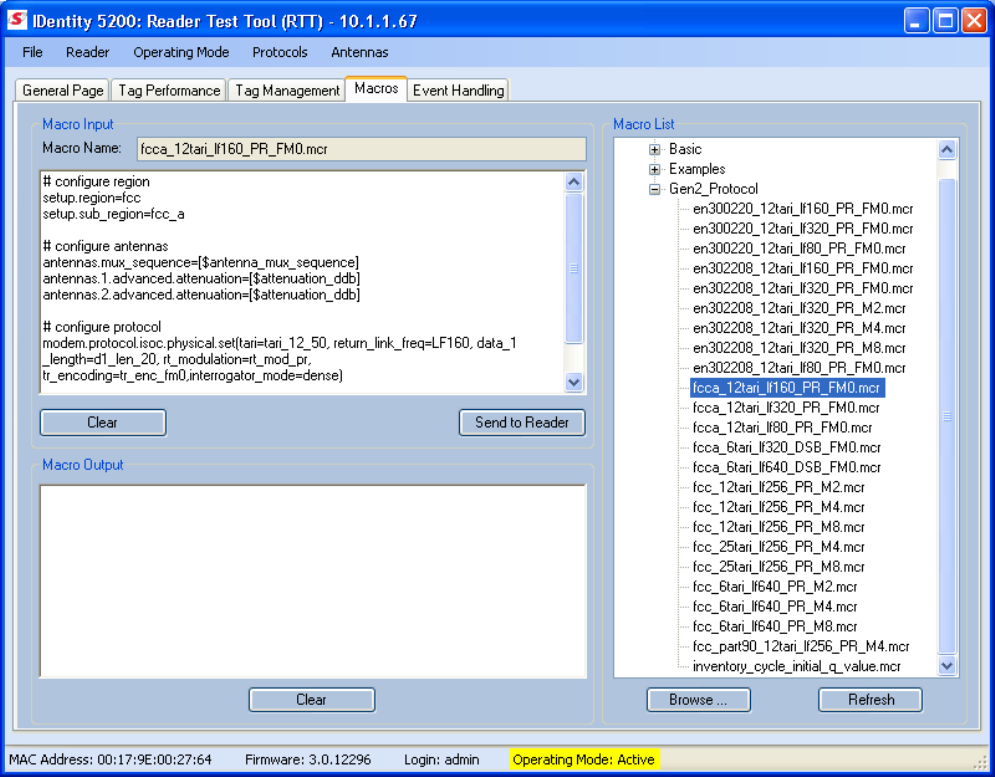This screenshot has width=995, height=777.
Task: Select en302208_12tari_lf320_PR_M2.mcr macro
Action: 799,308
